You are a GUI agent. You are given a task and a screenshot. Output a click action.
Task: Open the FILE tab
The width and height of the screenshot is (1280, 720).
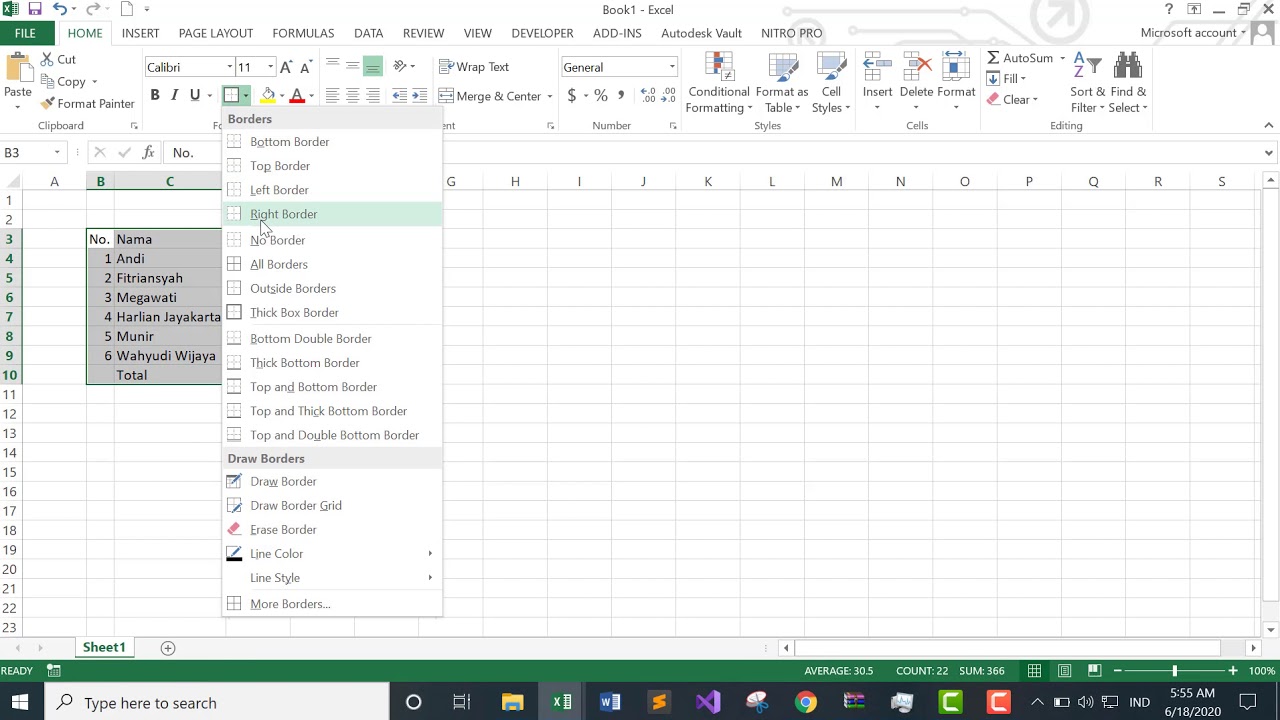(x=25, y=33)
